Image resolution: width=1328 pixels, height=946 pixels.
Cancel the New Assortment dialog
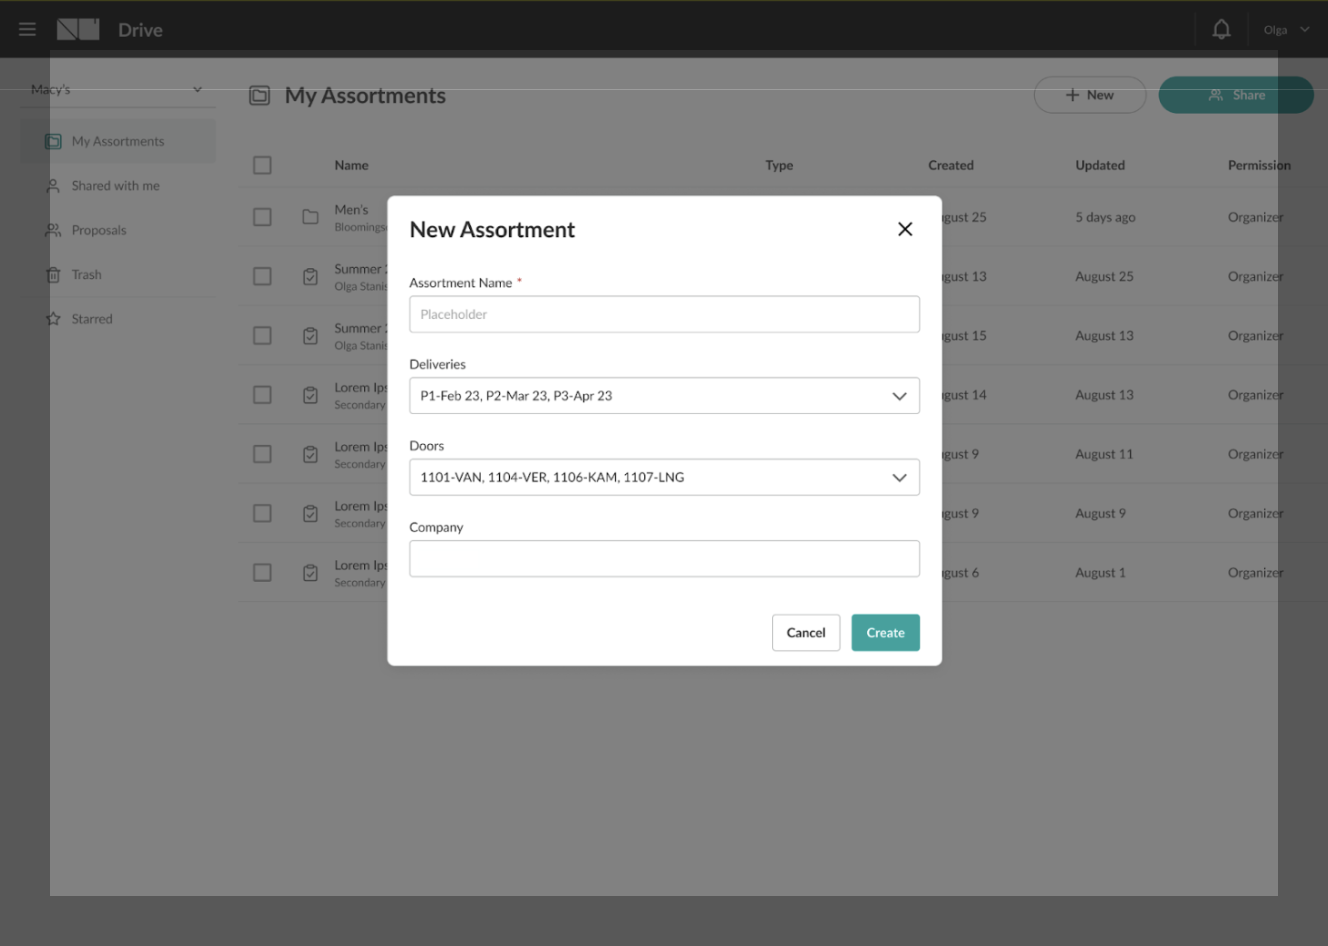point(805,632)
